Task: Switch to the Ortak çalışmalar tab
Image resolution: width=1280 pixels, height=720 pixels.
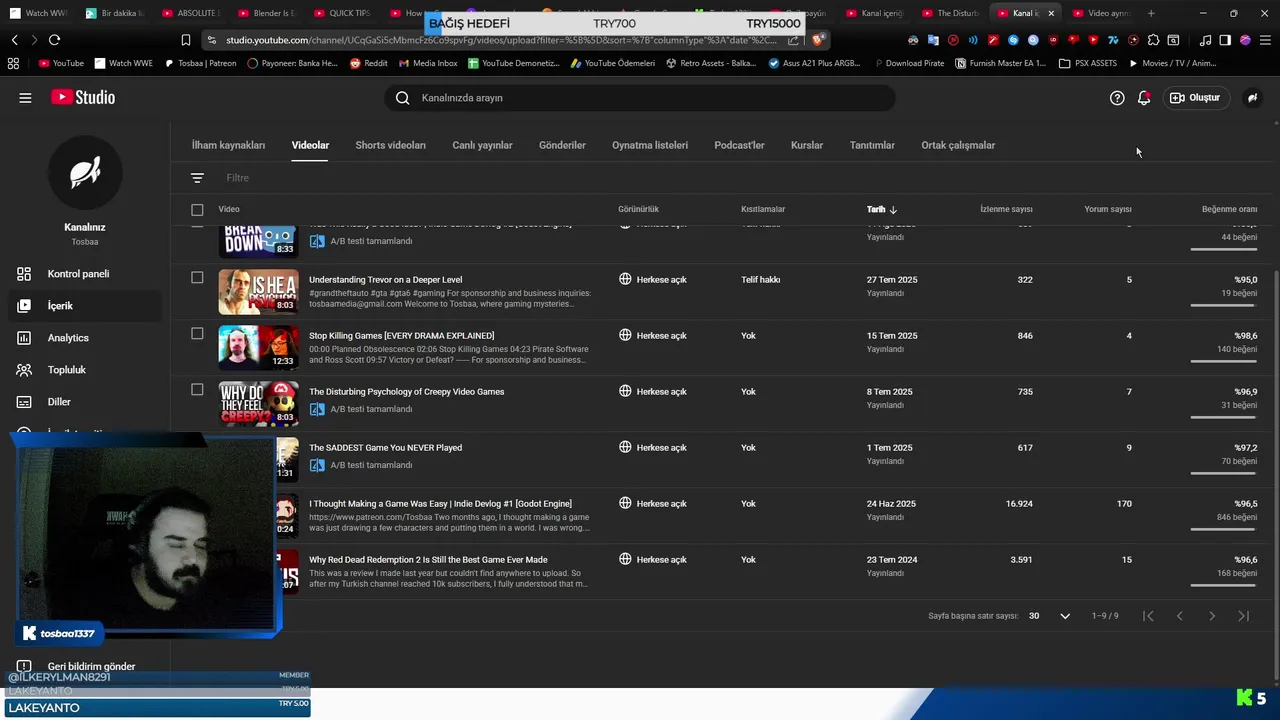Action: coord(958,145)
